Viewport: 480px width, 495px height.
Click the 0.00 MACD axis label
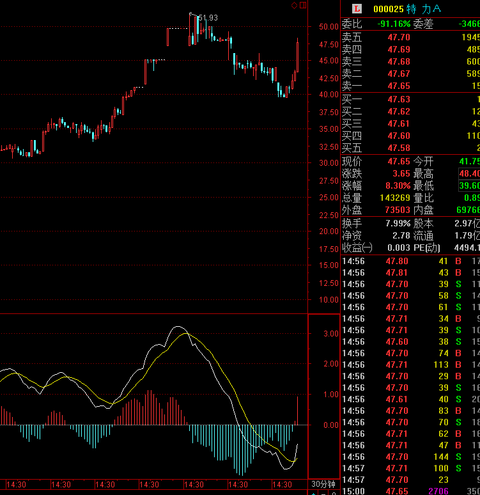(331, 425)
